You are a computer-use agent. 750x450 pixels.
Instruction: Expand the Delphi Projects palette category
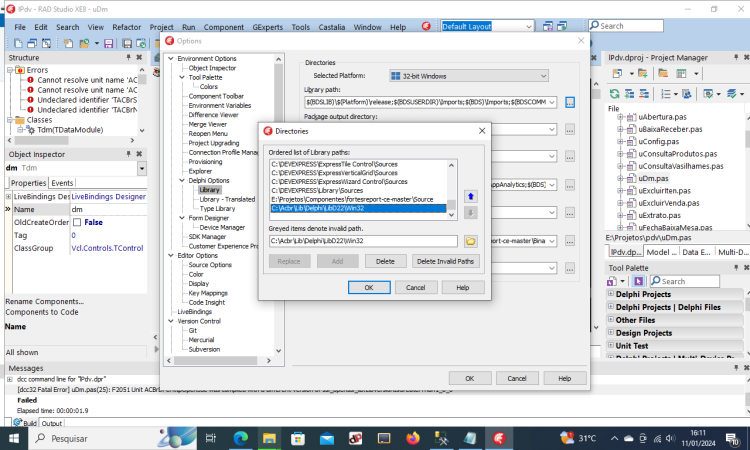611,294
